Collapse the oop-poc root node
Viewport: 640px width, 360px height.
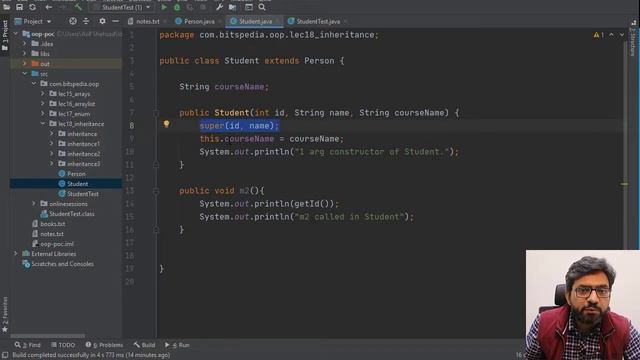tap(16, 34)
